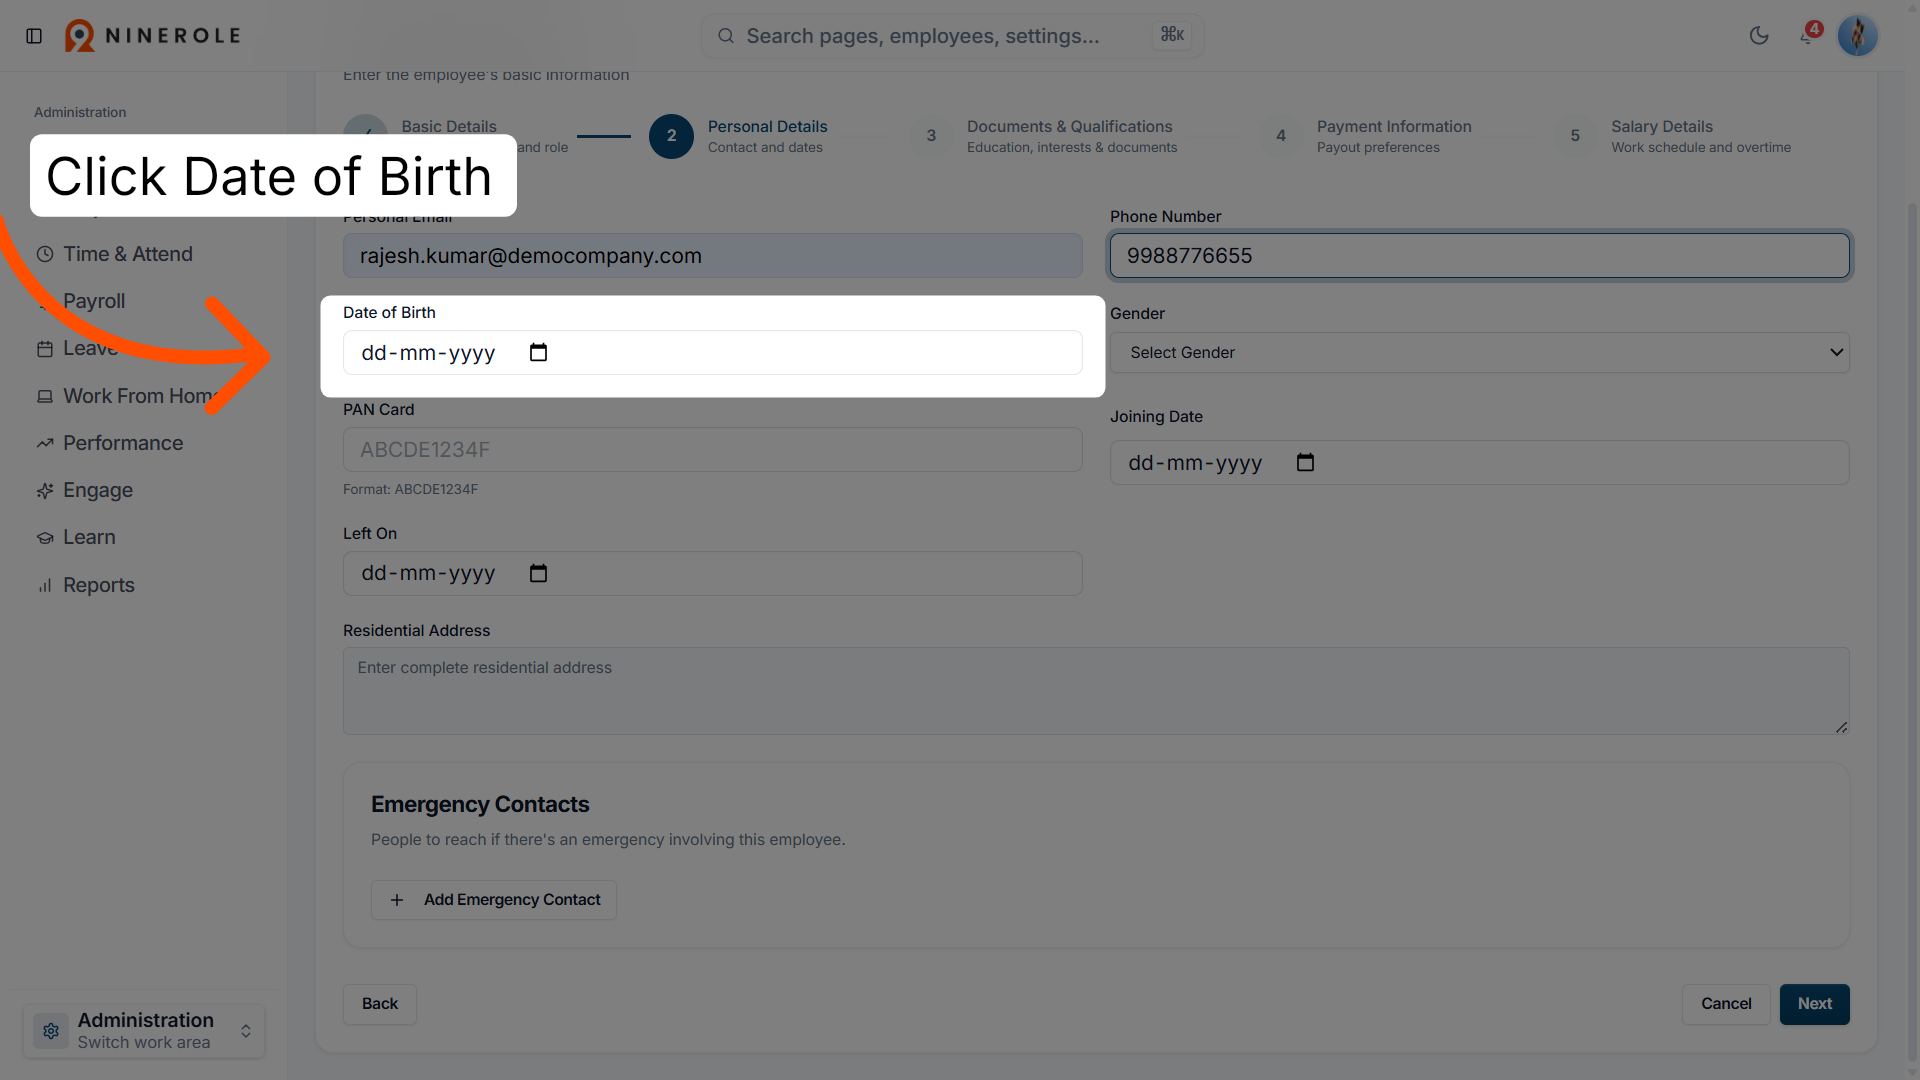Click the Performance trend icon
The height and width of the screenshot is (1080, 1920).
45,443
